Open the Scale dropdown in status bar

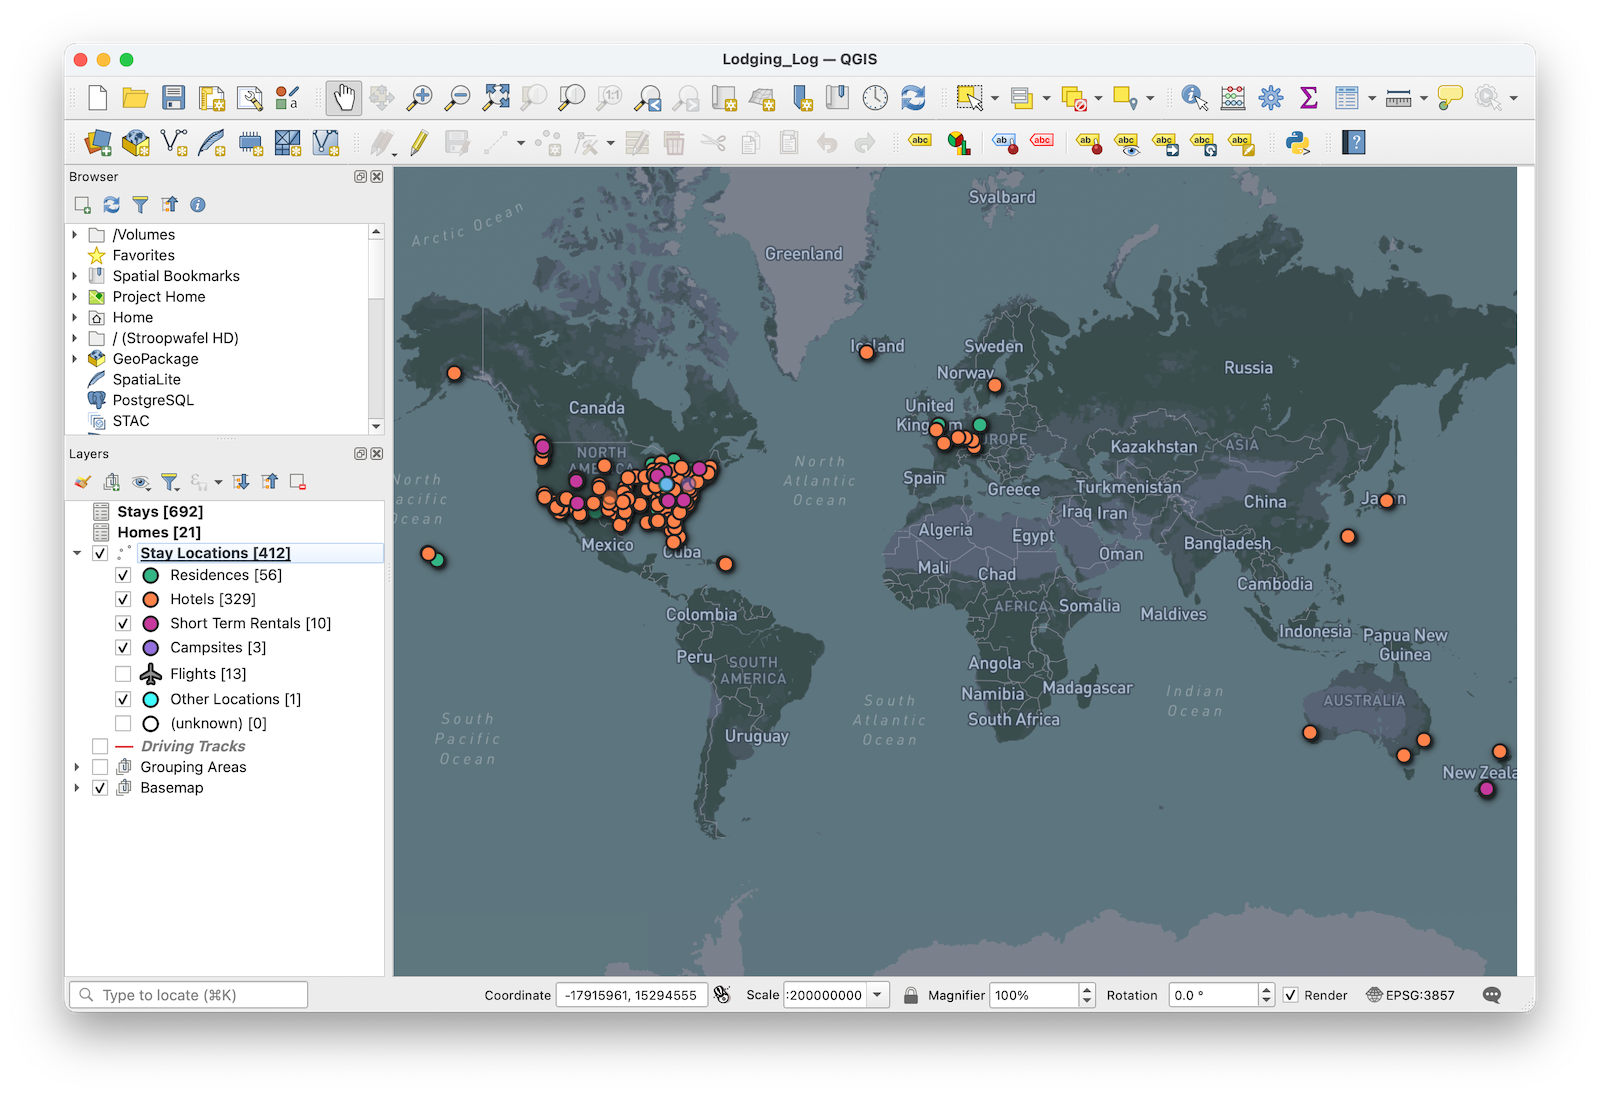coord(877,995)
